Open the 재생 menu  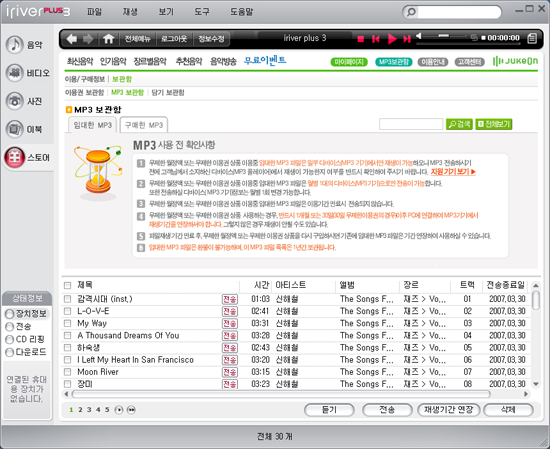click(x=130, y=12)
